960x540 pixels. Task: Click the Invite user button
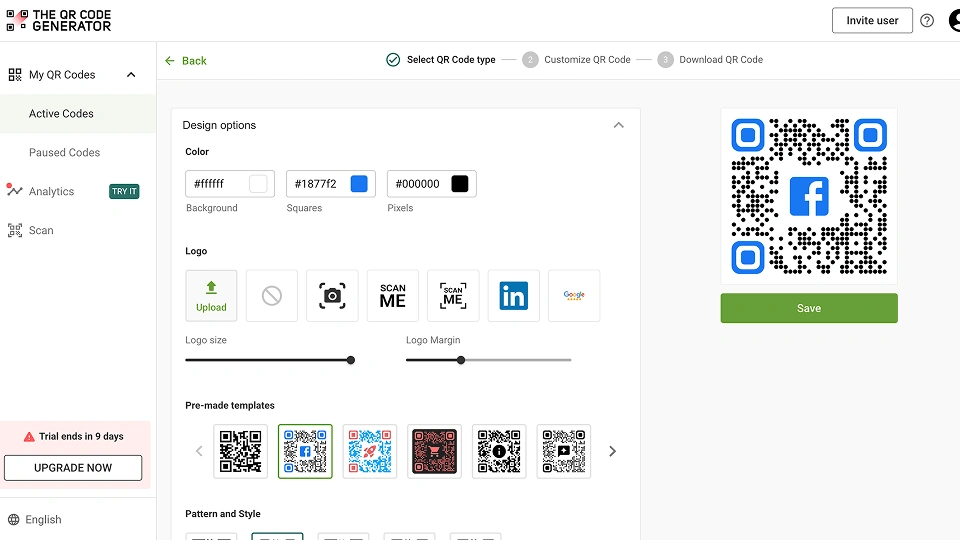872,20
